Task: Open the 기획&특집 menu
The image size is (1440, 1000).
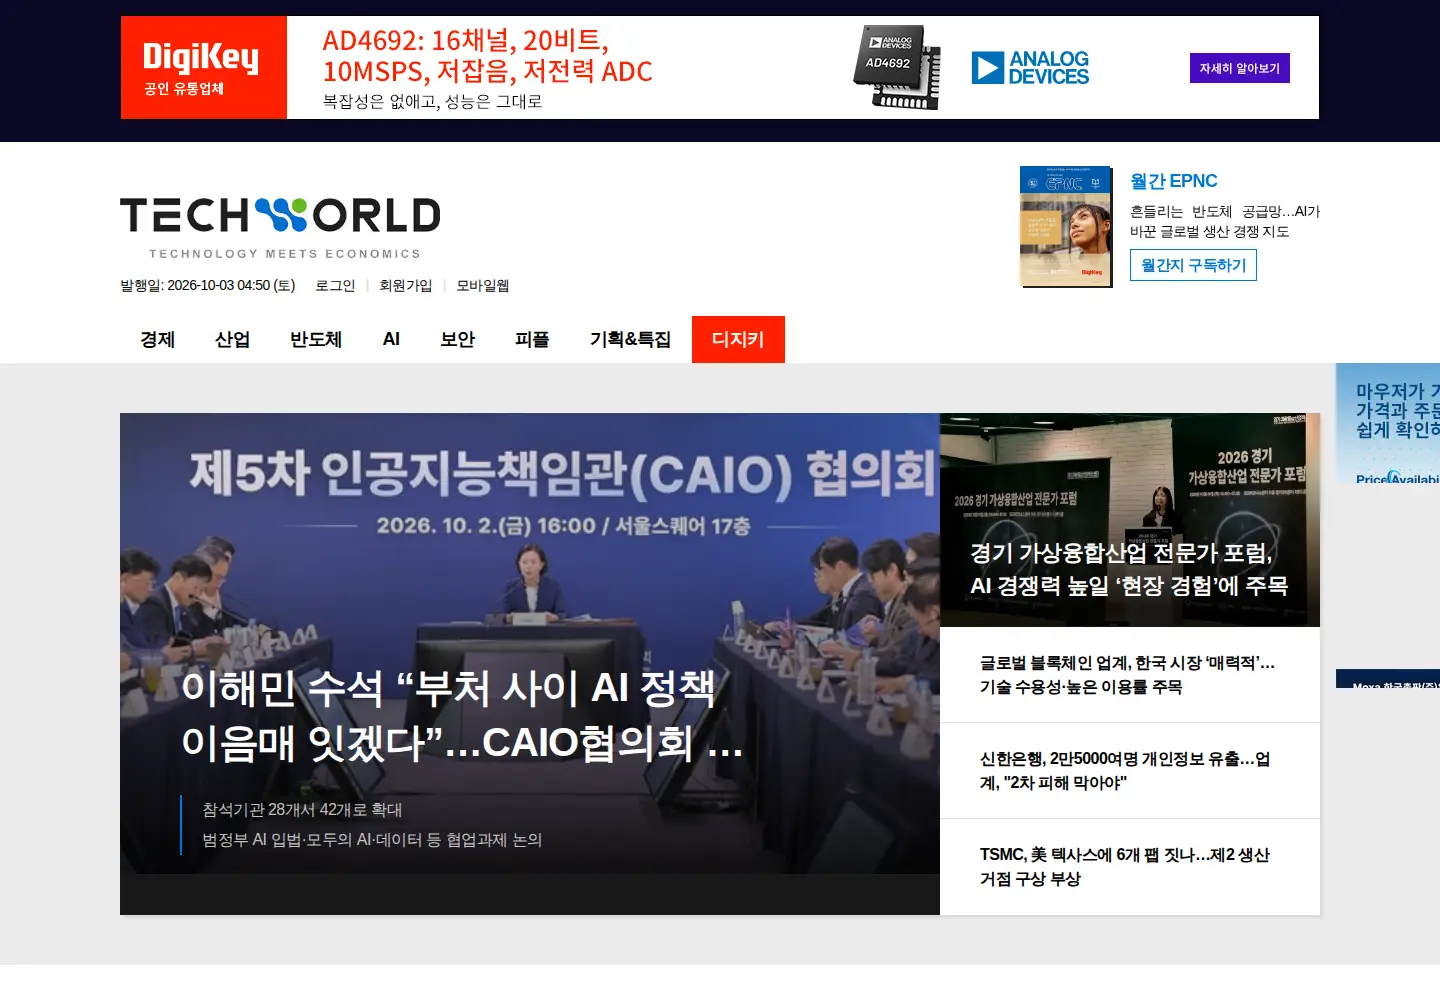Action: [630, 339]
